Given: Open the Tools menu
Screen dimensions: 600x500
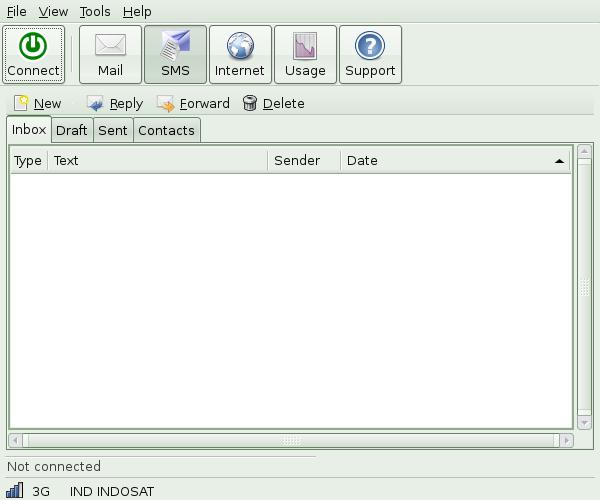Looking at the screenshot, I should tap(95, 11).
